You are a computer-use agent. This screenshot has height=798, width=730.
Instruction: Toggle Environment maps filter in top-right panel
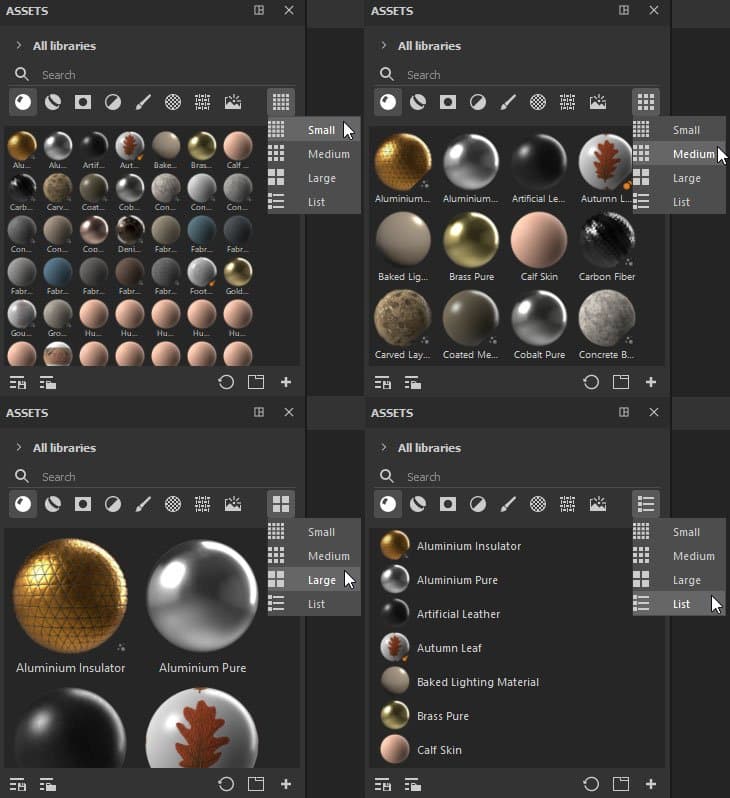[598, 102]
